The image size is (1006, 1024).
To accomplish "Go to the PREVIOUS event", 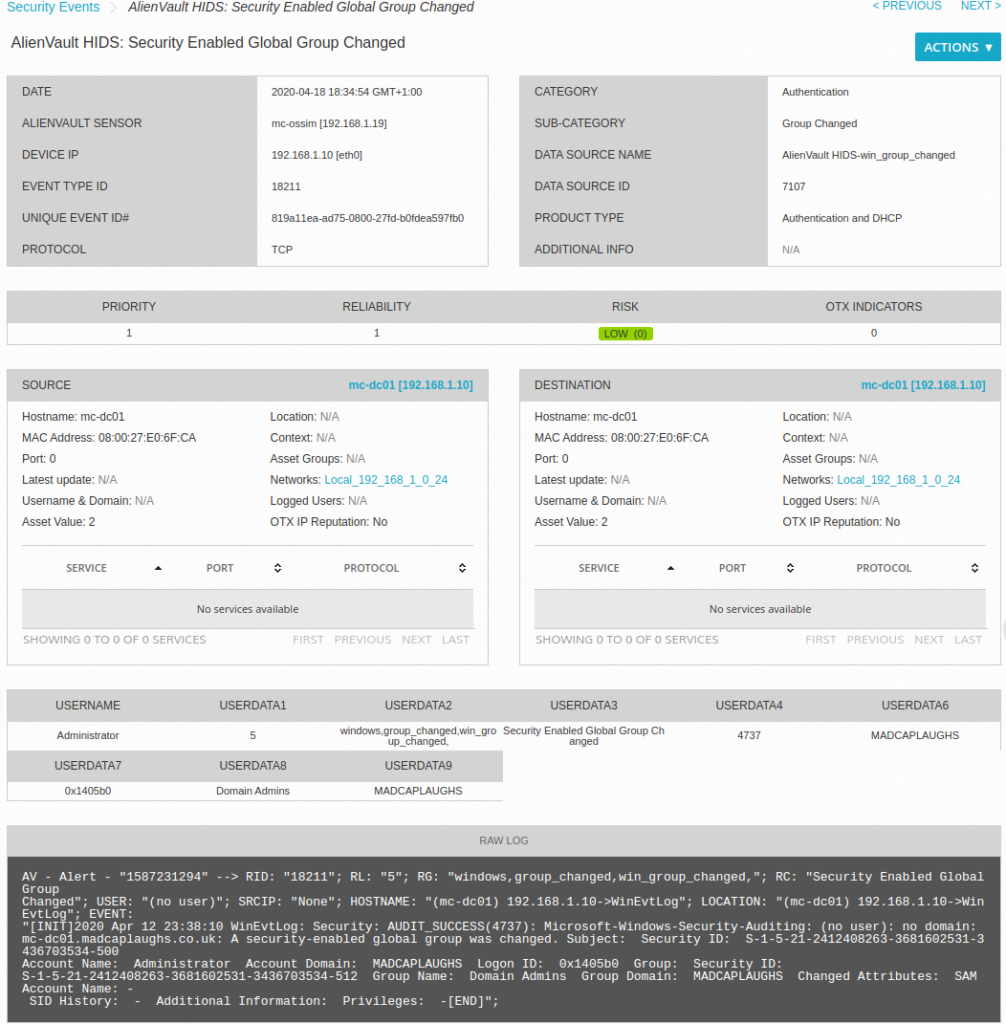I will 906,6.
